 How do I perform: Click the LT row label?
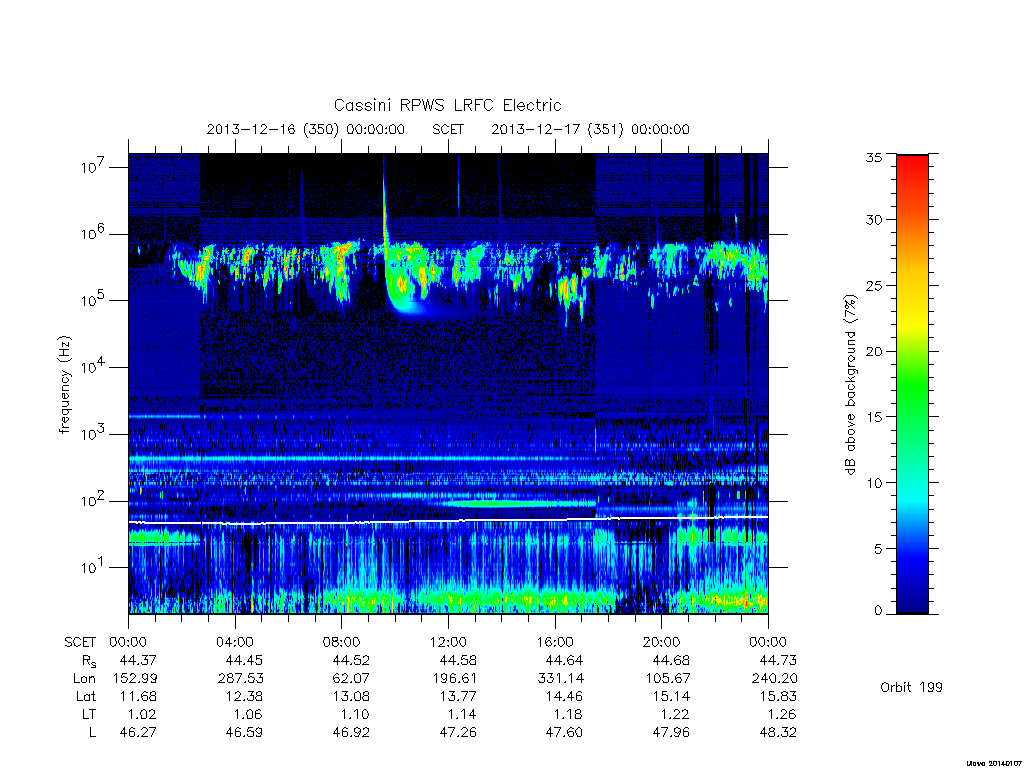click(89, 714)
